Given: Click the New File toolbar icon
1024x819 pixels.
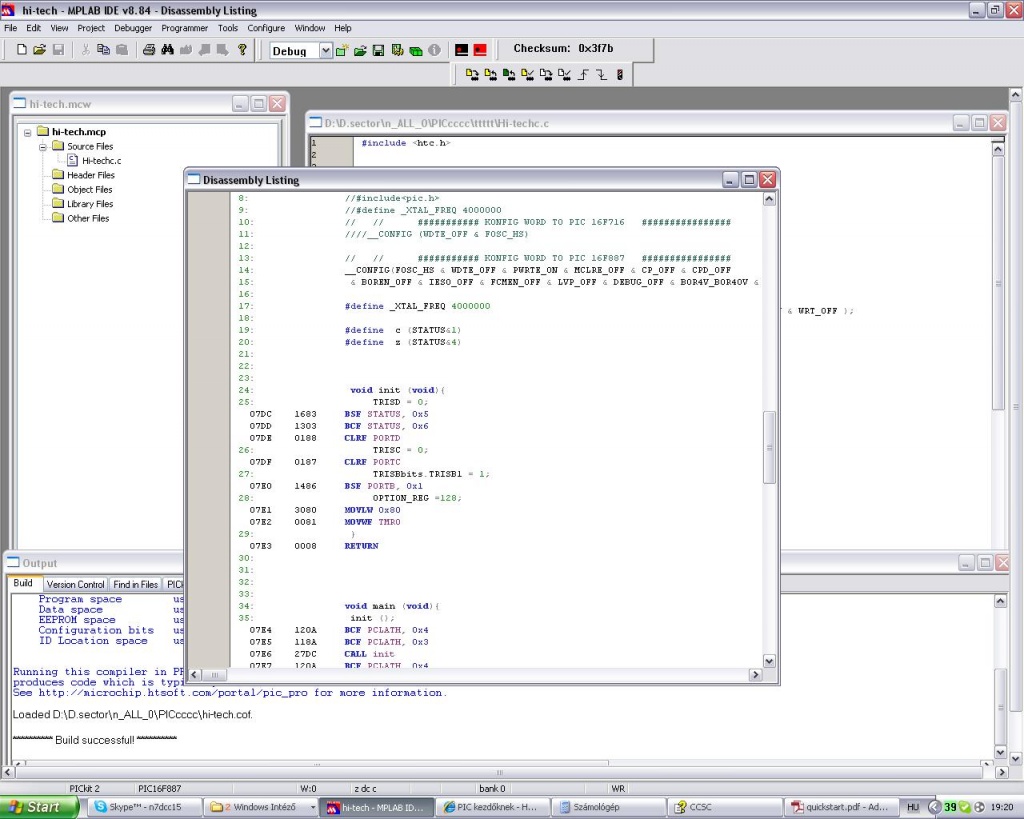Looking at the screenshot, I should [22, 50].
